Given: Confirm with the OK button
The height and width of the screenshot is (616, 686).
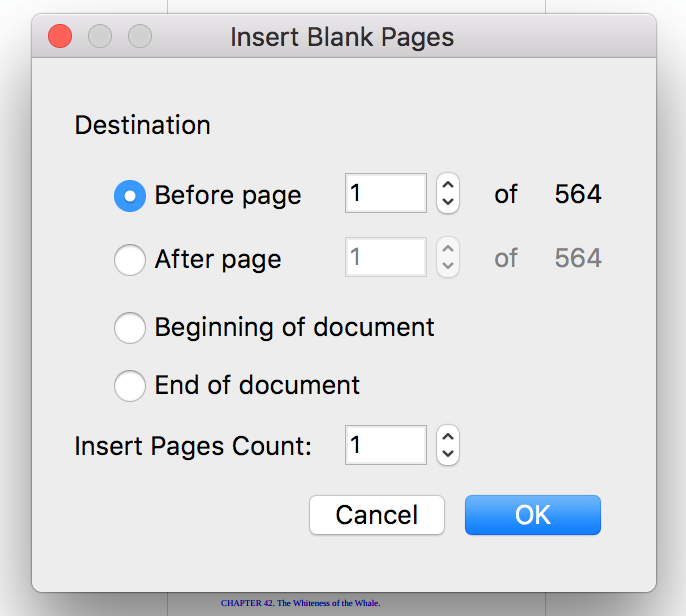Looking at the screenshot, I should pos(533,515).
